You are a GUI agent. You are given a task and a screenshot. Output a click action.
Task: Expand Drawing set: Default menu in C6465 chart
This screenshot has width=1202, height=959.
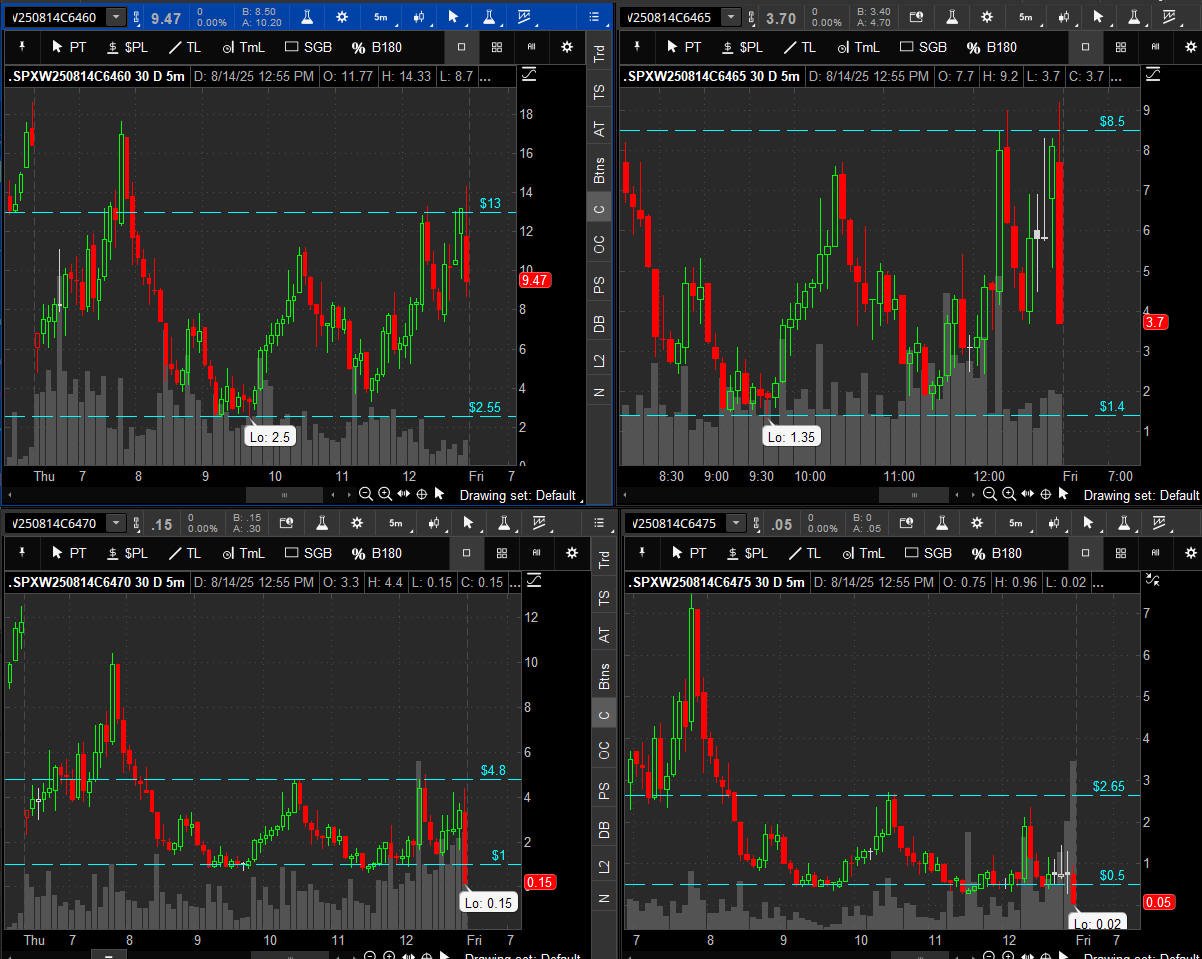click(1140, 495)
